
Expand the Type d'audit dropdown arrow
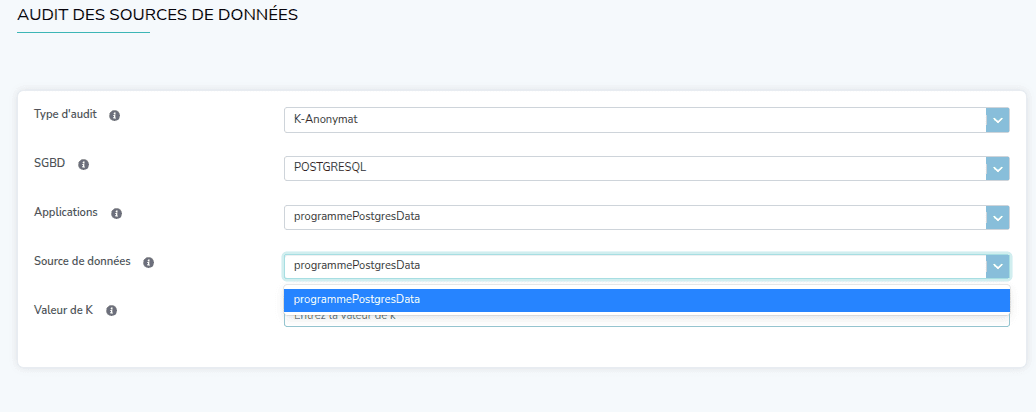click(997, 120)
